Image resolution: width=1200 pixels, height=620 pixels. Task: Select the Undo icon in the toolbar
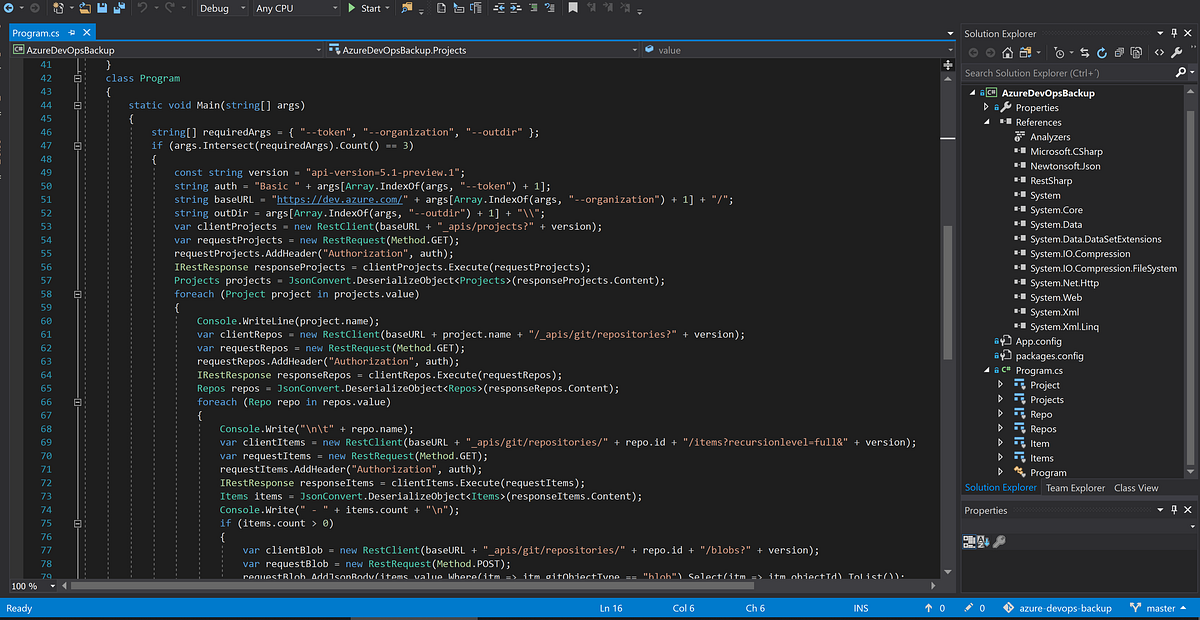(142, 8)
